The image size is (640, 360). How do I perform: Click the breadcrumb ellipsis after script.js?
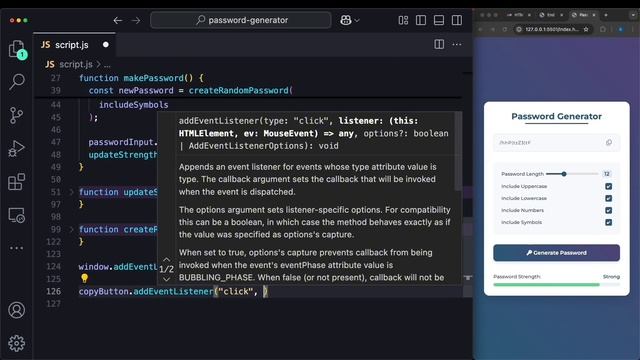[x=107, y=64]
